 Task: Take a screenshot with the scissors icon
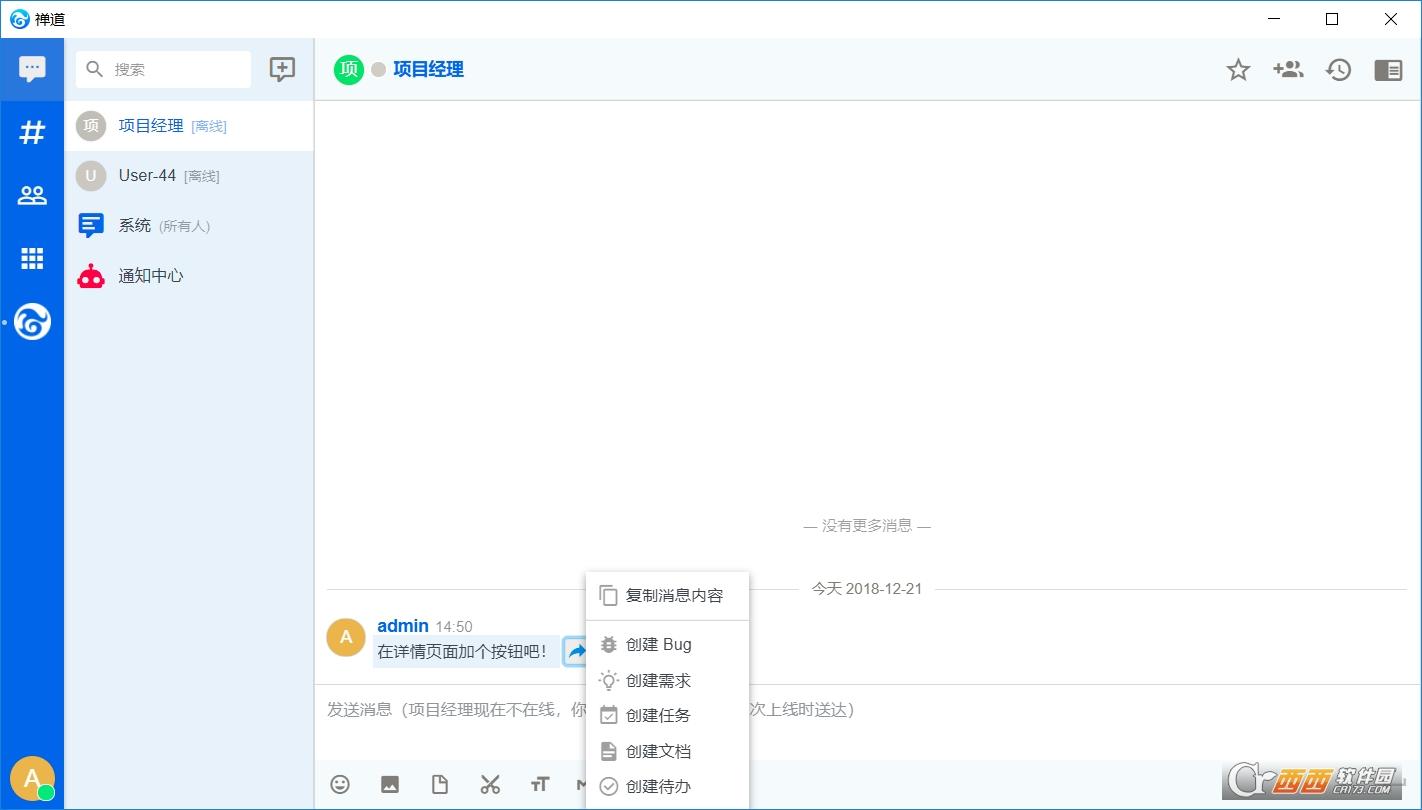[x=490, y=785]
